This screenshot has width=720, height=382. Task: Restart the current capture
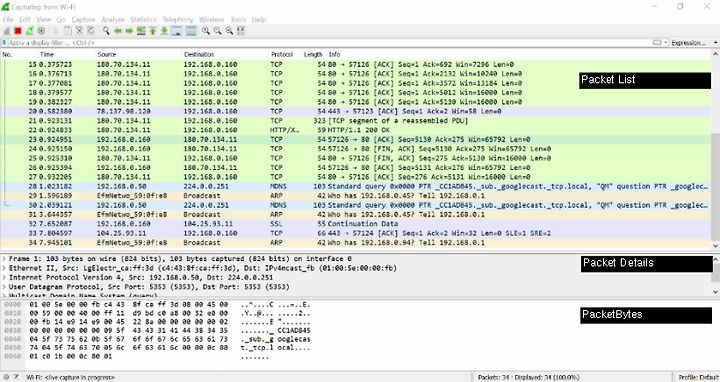pyautogui.click(x=29, y=31)
